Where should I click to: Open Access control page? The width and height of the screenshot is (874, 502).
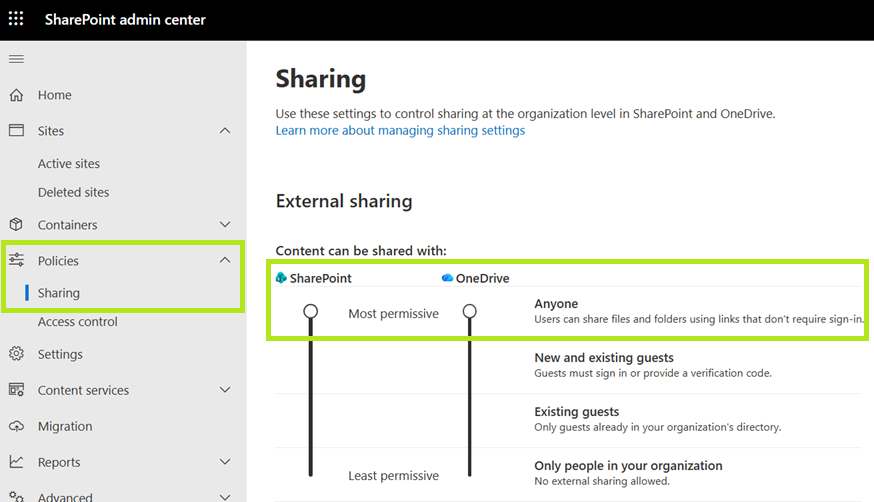[77, 322]
